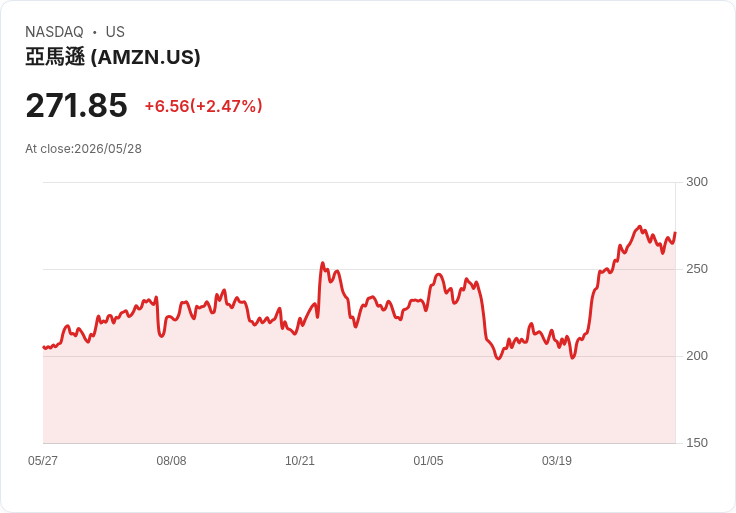Click the 250 horizontal gridline
This screenshot has height=513, width=736.
[359, 269]
